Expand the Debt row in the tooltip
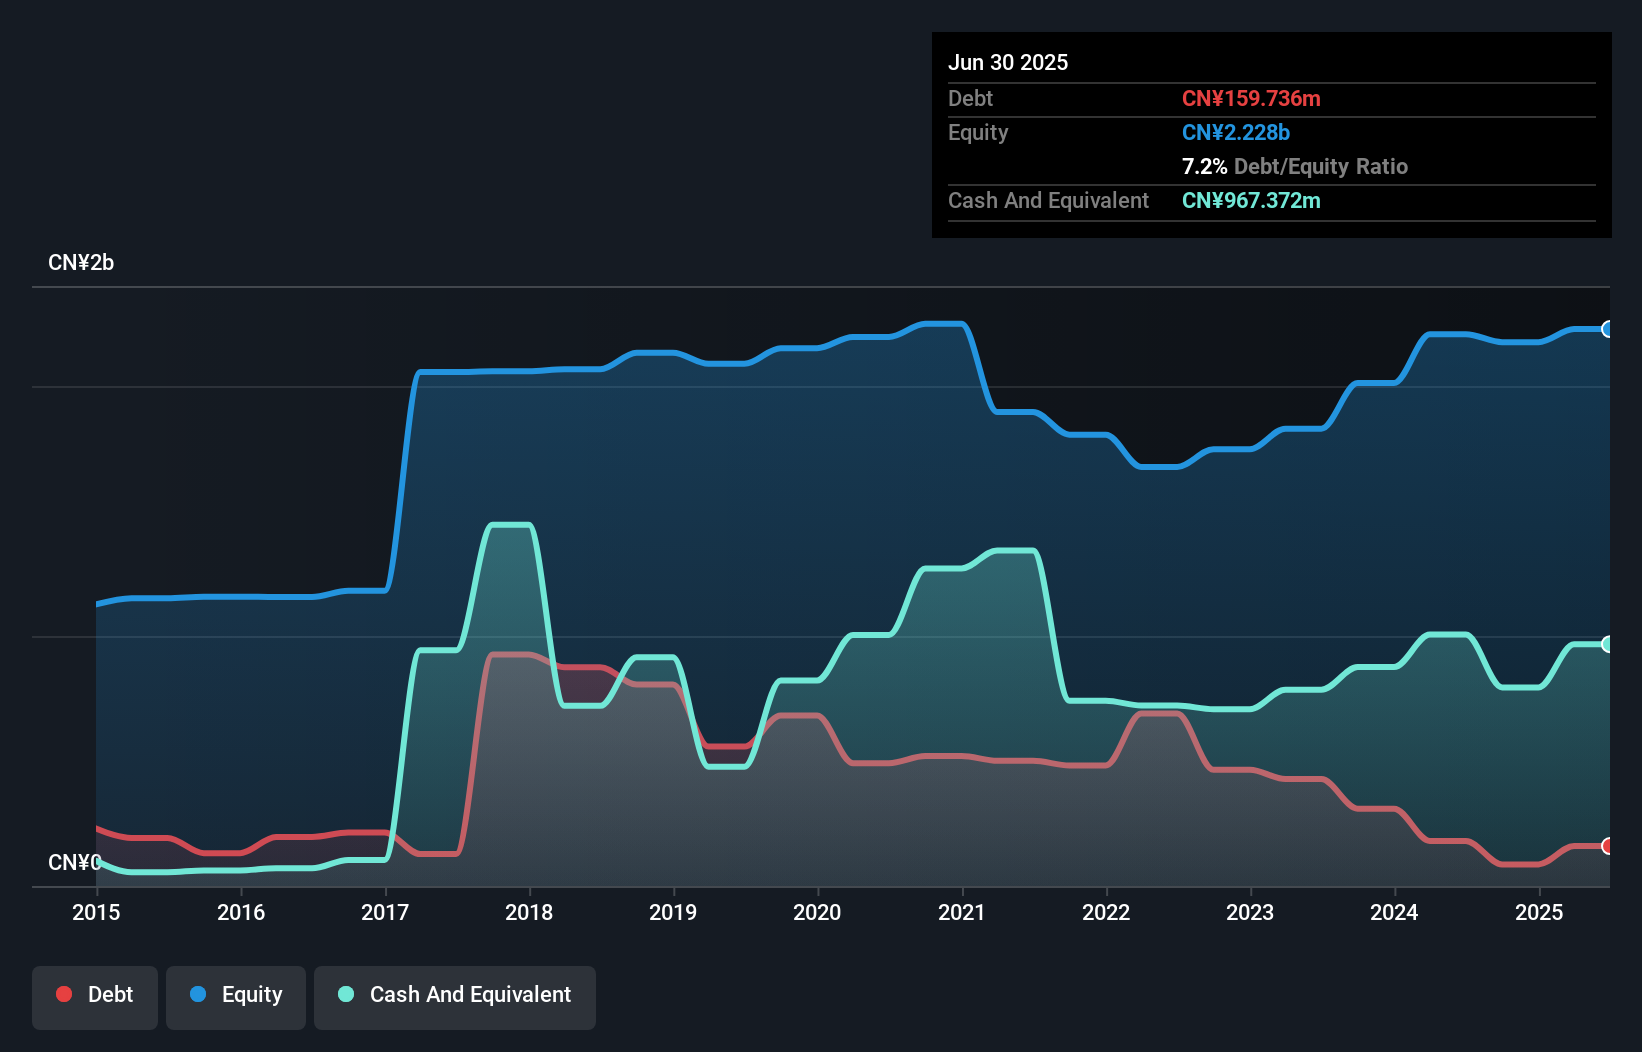This screenshot has height=1052, width=1642. pos(970,99)
